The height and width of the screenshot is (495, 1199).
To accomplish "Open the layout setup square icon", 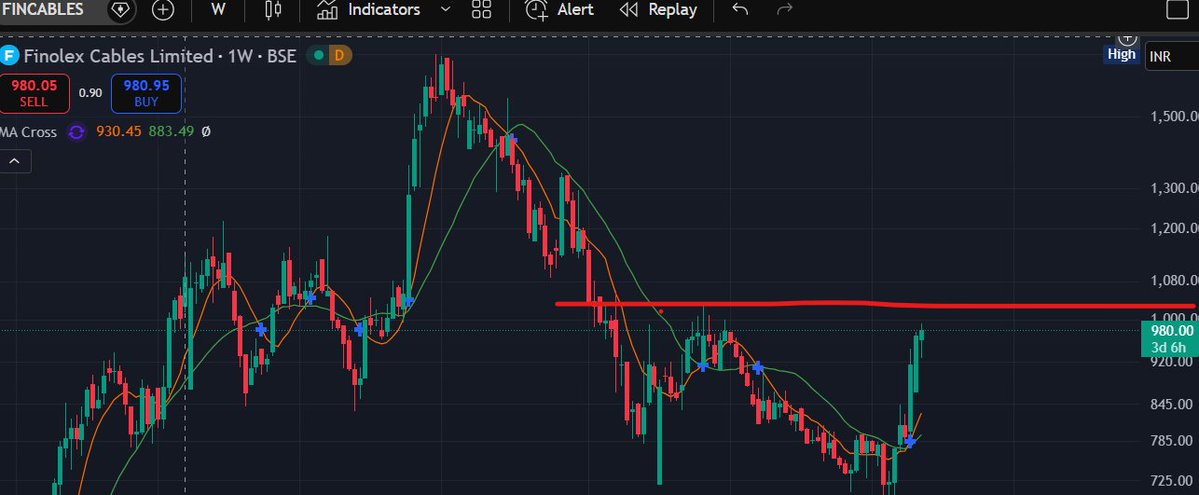I will pyautogui.click(x=1176, y=10).
